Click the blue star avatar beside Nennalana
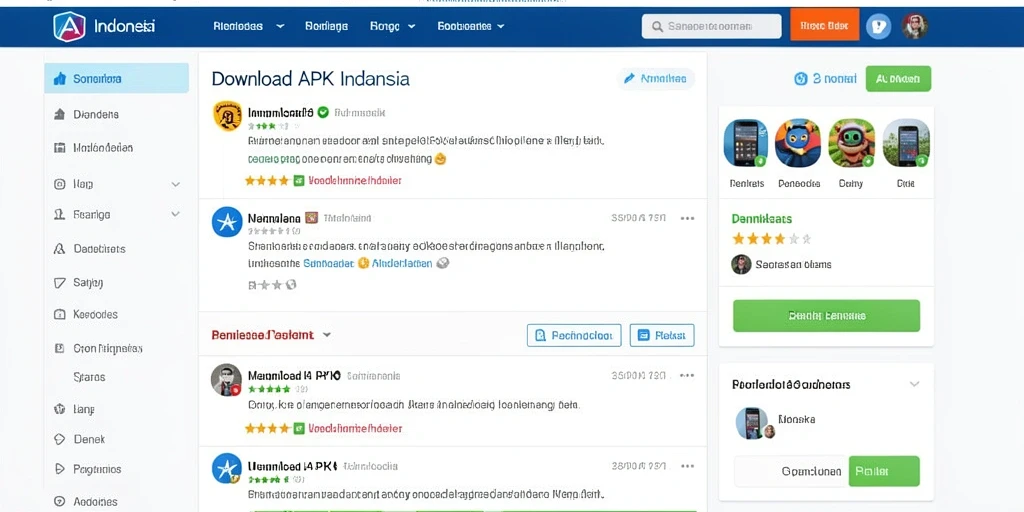Image resolution: width=1024 pixels, height=512 pixels. pos(227,222)
